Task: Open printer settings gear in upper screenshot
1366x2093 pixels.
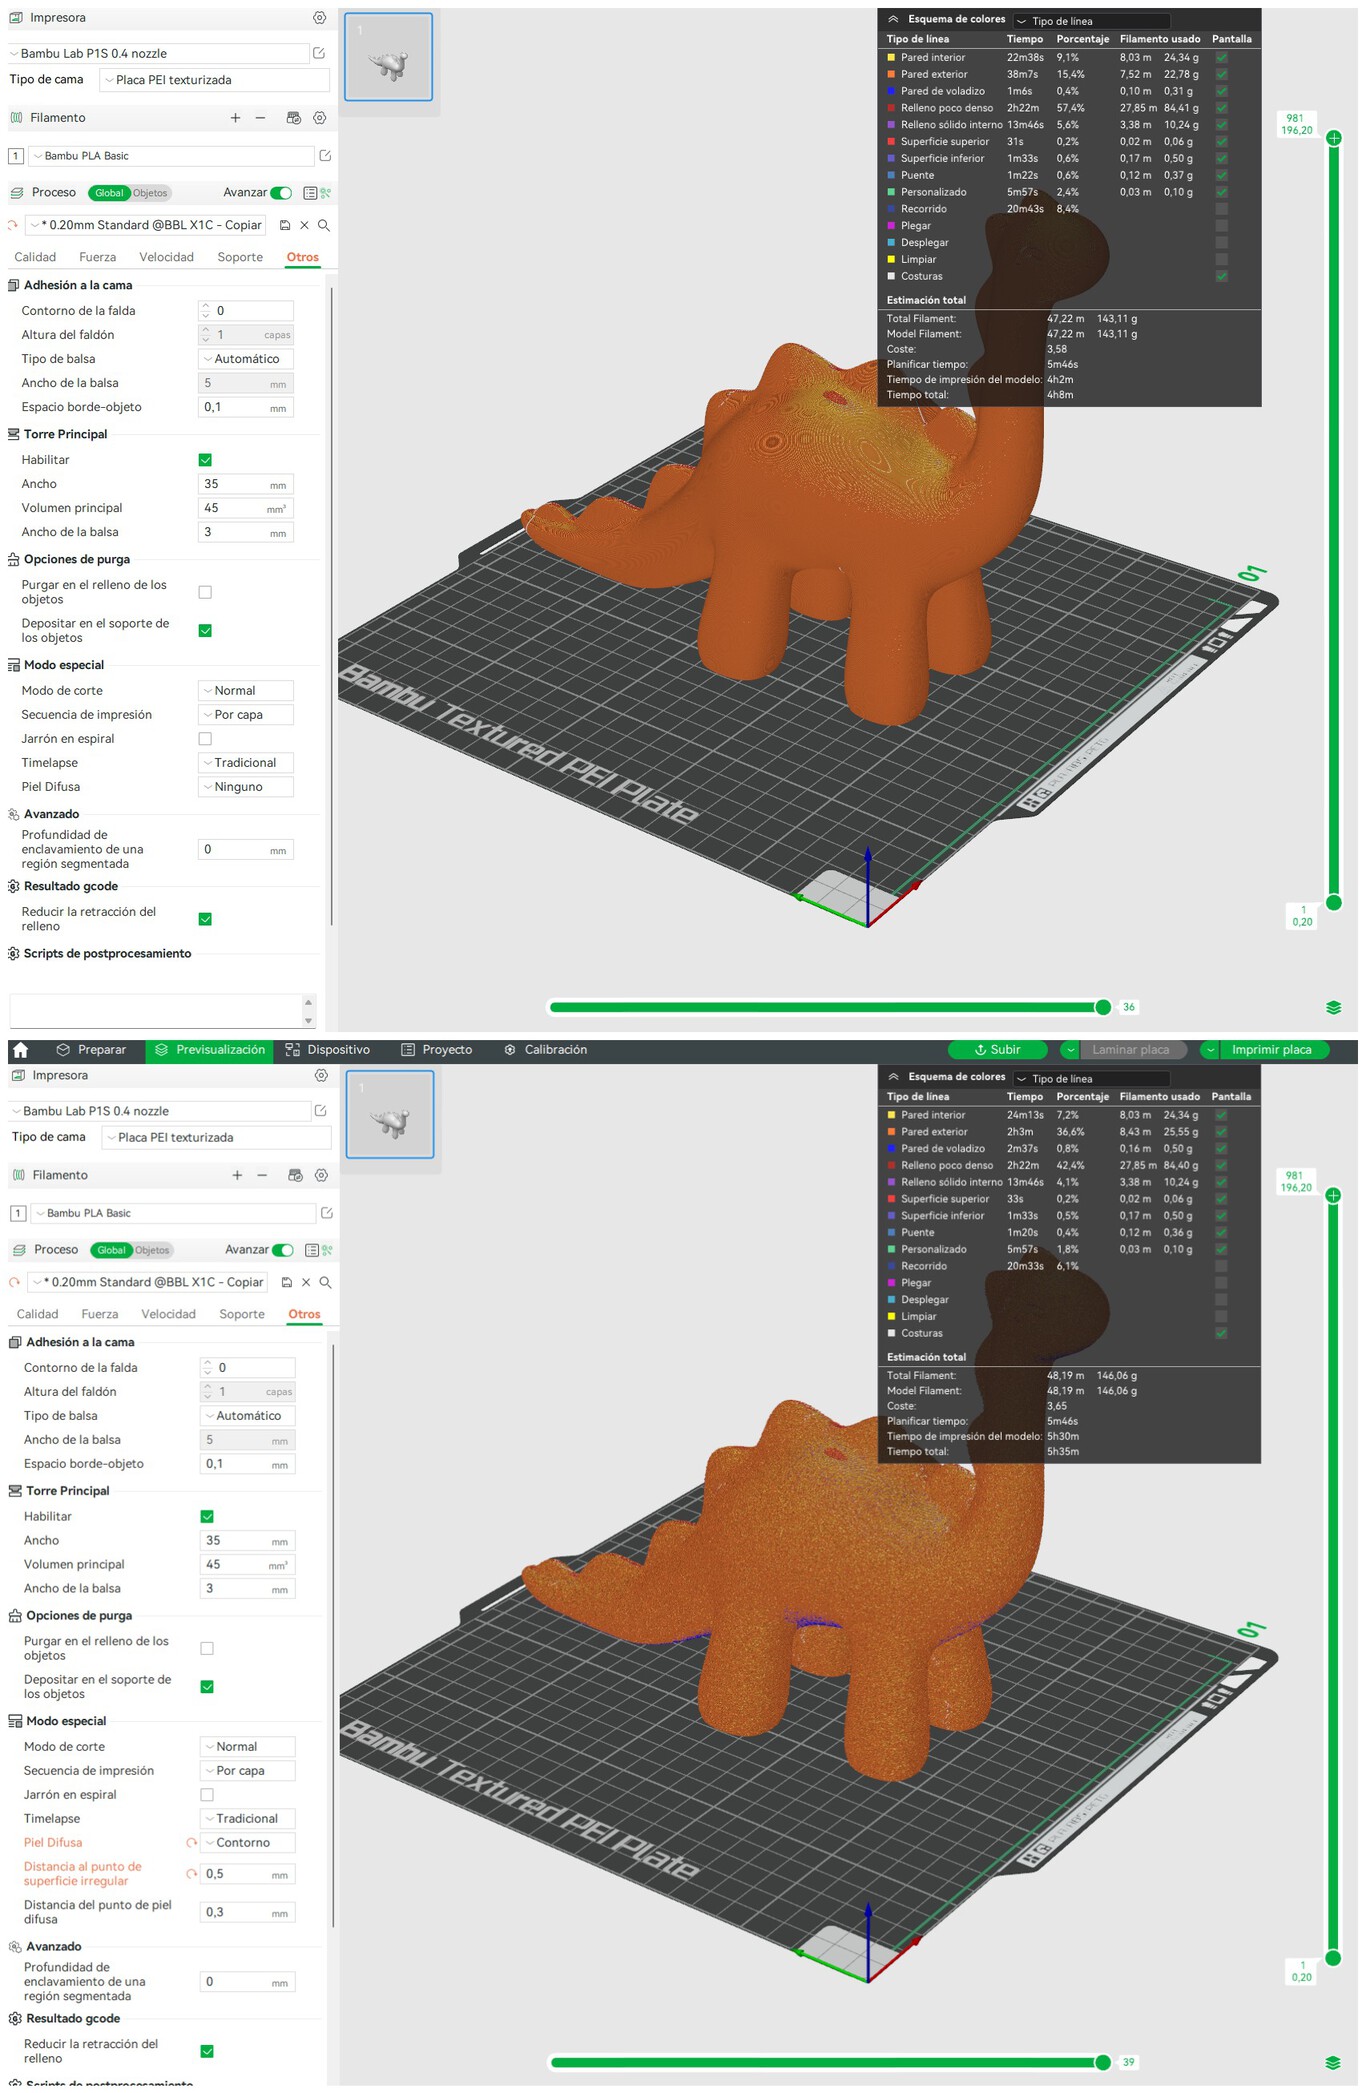Action: [319, 18]
